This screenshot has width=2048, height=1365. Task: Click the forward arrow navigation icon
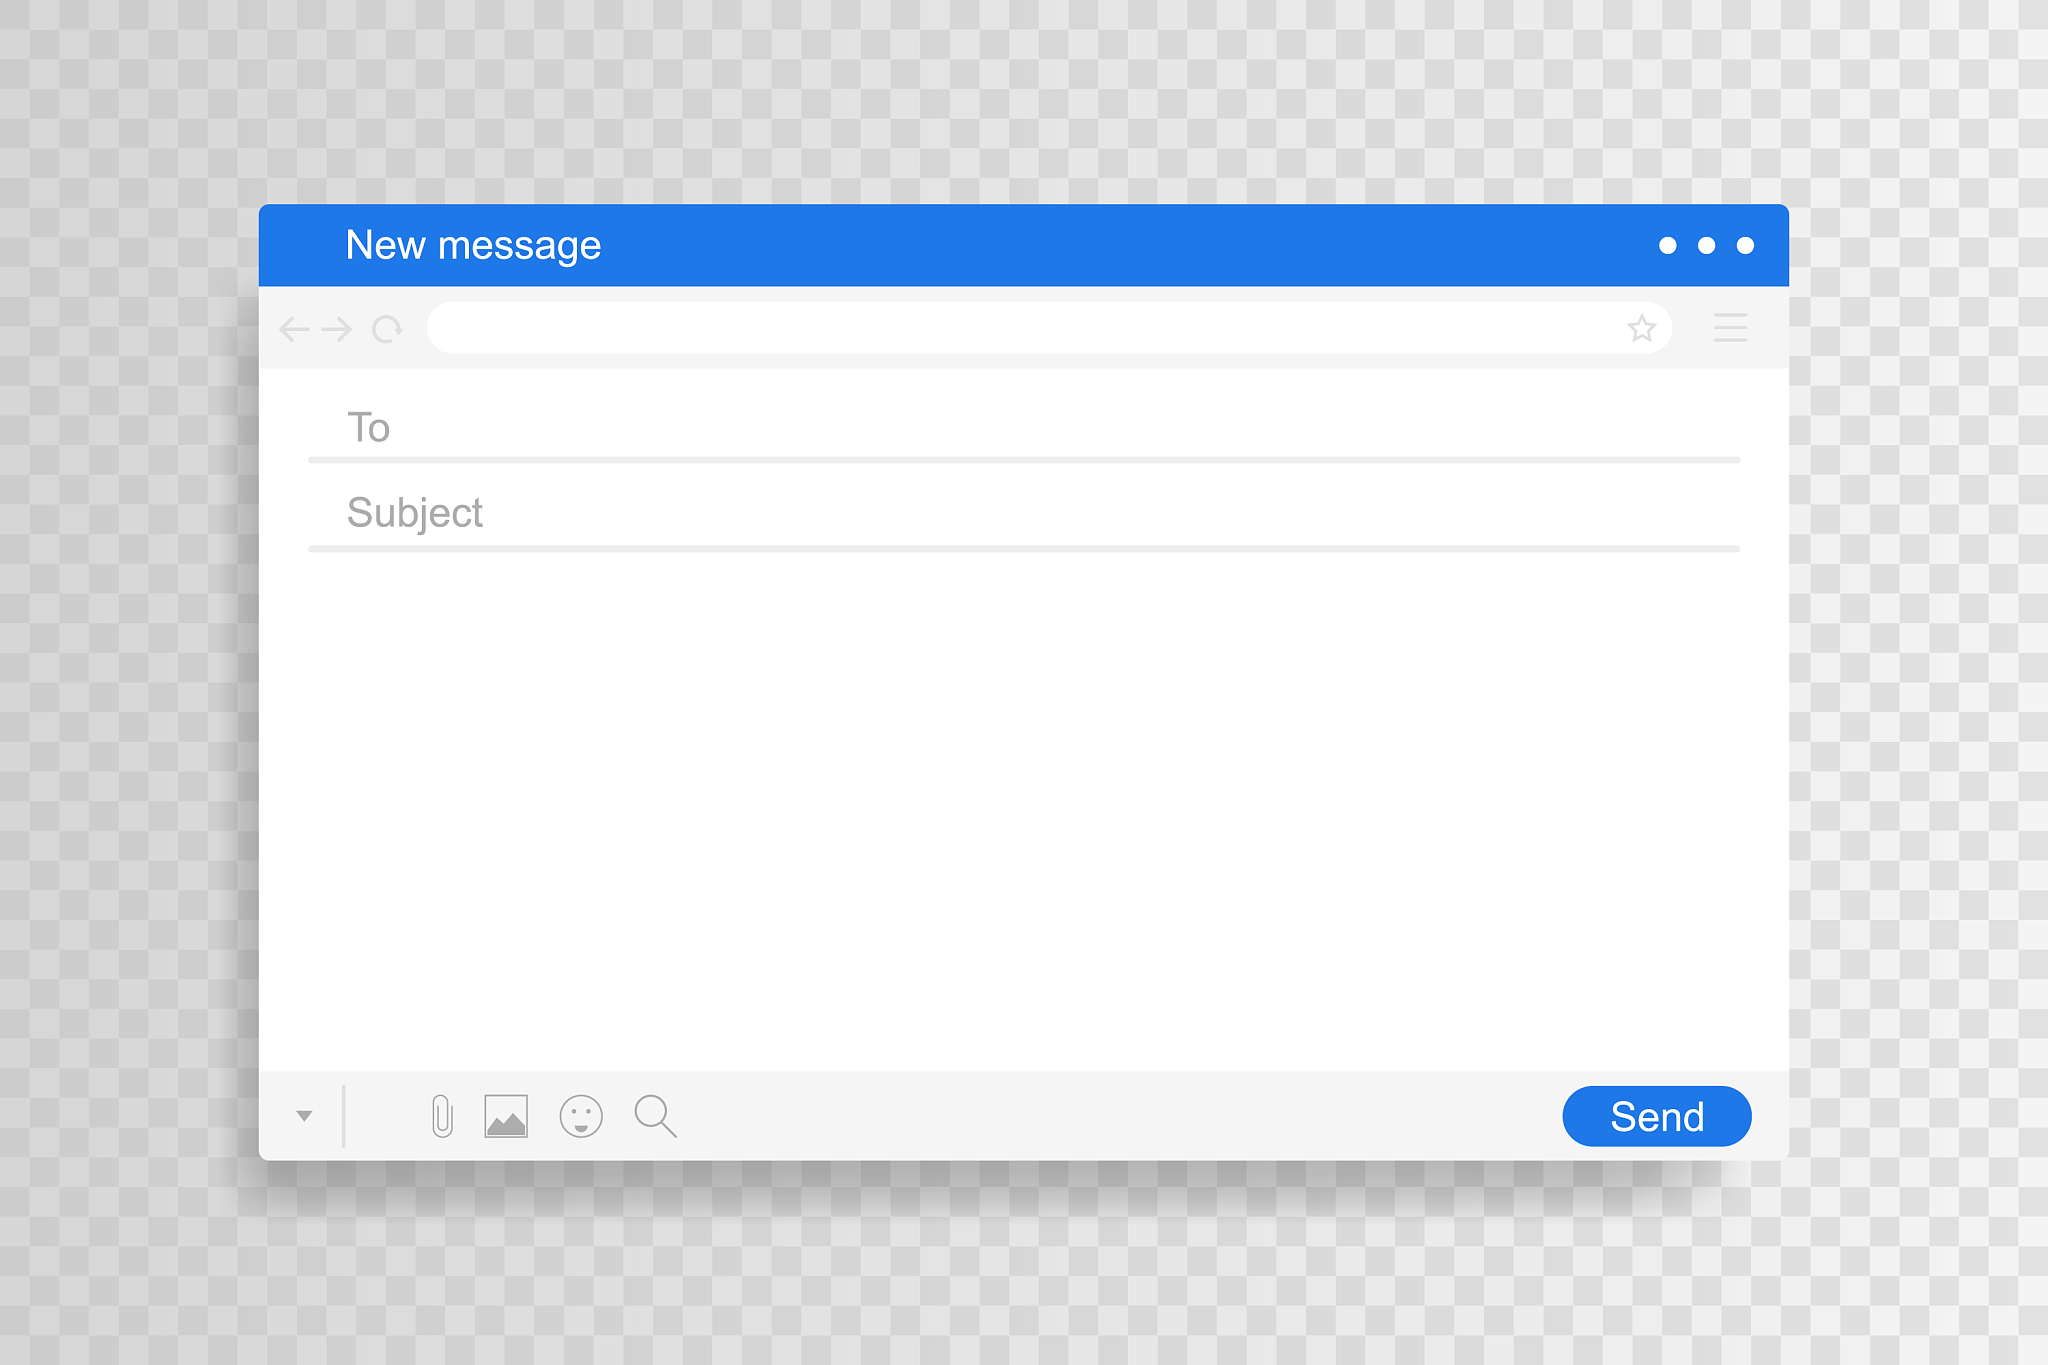coord(337,329)
